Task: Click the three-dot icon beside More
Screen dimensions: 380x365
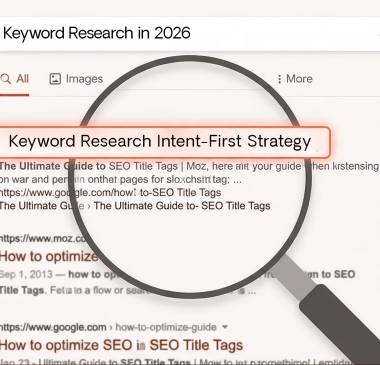Action: pyautogui.click(x=279, y=79)
